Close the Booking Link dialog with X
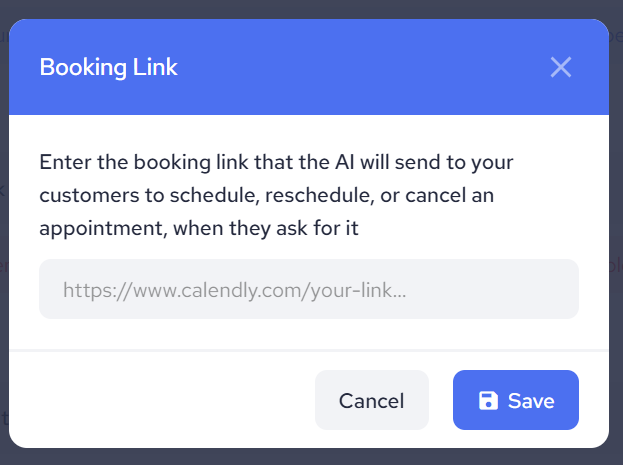The height and width of the screenshot is (465, 623). [x=561, y=67]
